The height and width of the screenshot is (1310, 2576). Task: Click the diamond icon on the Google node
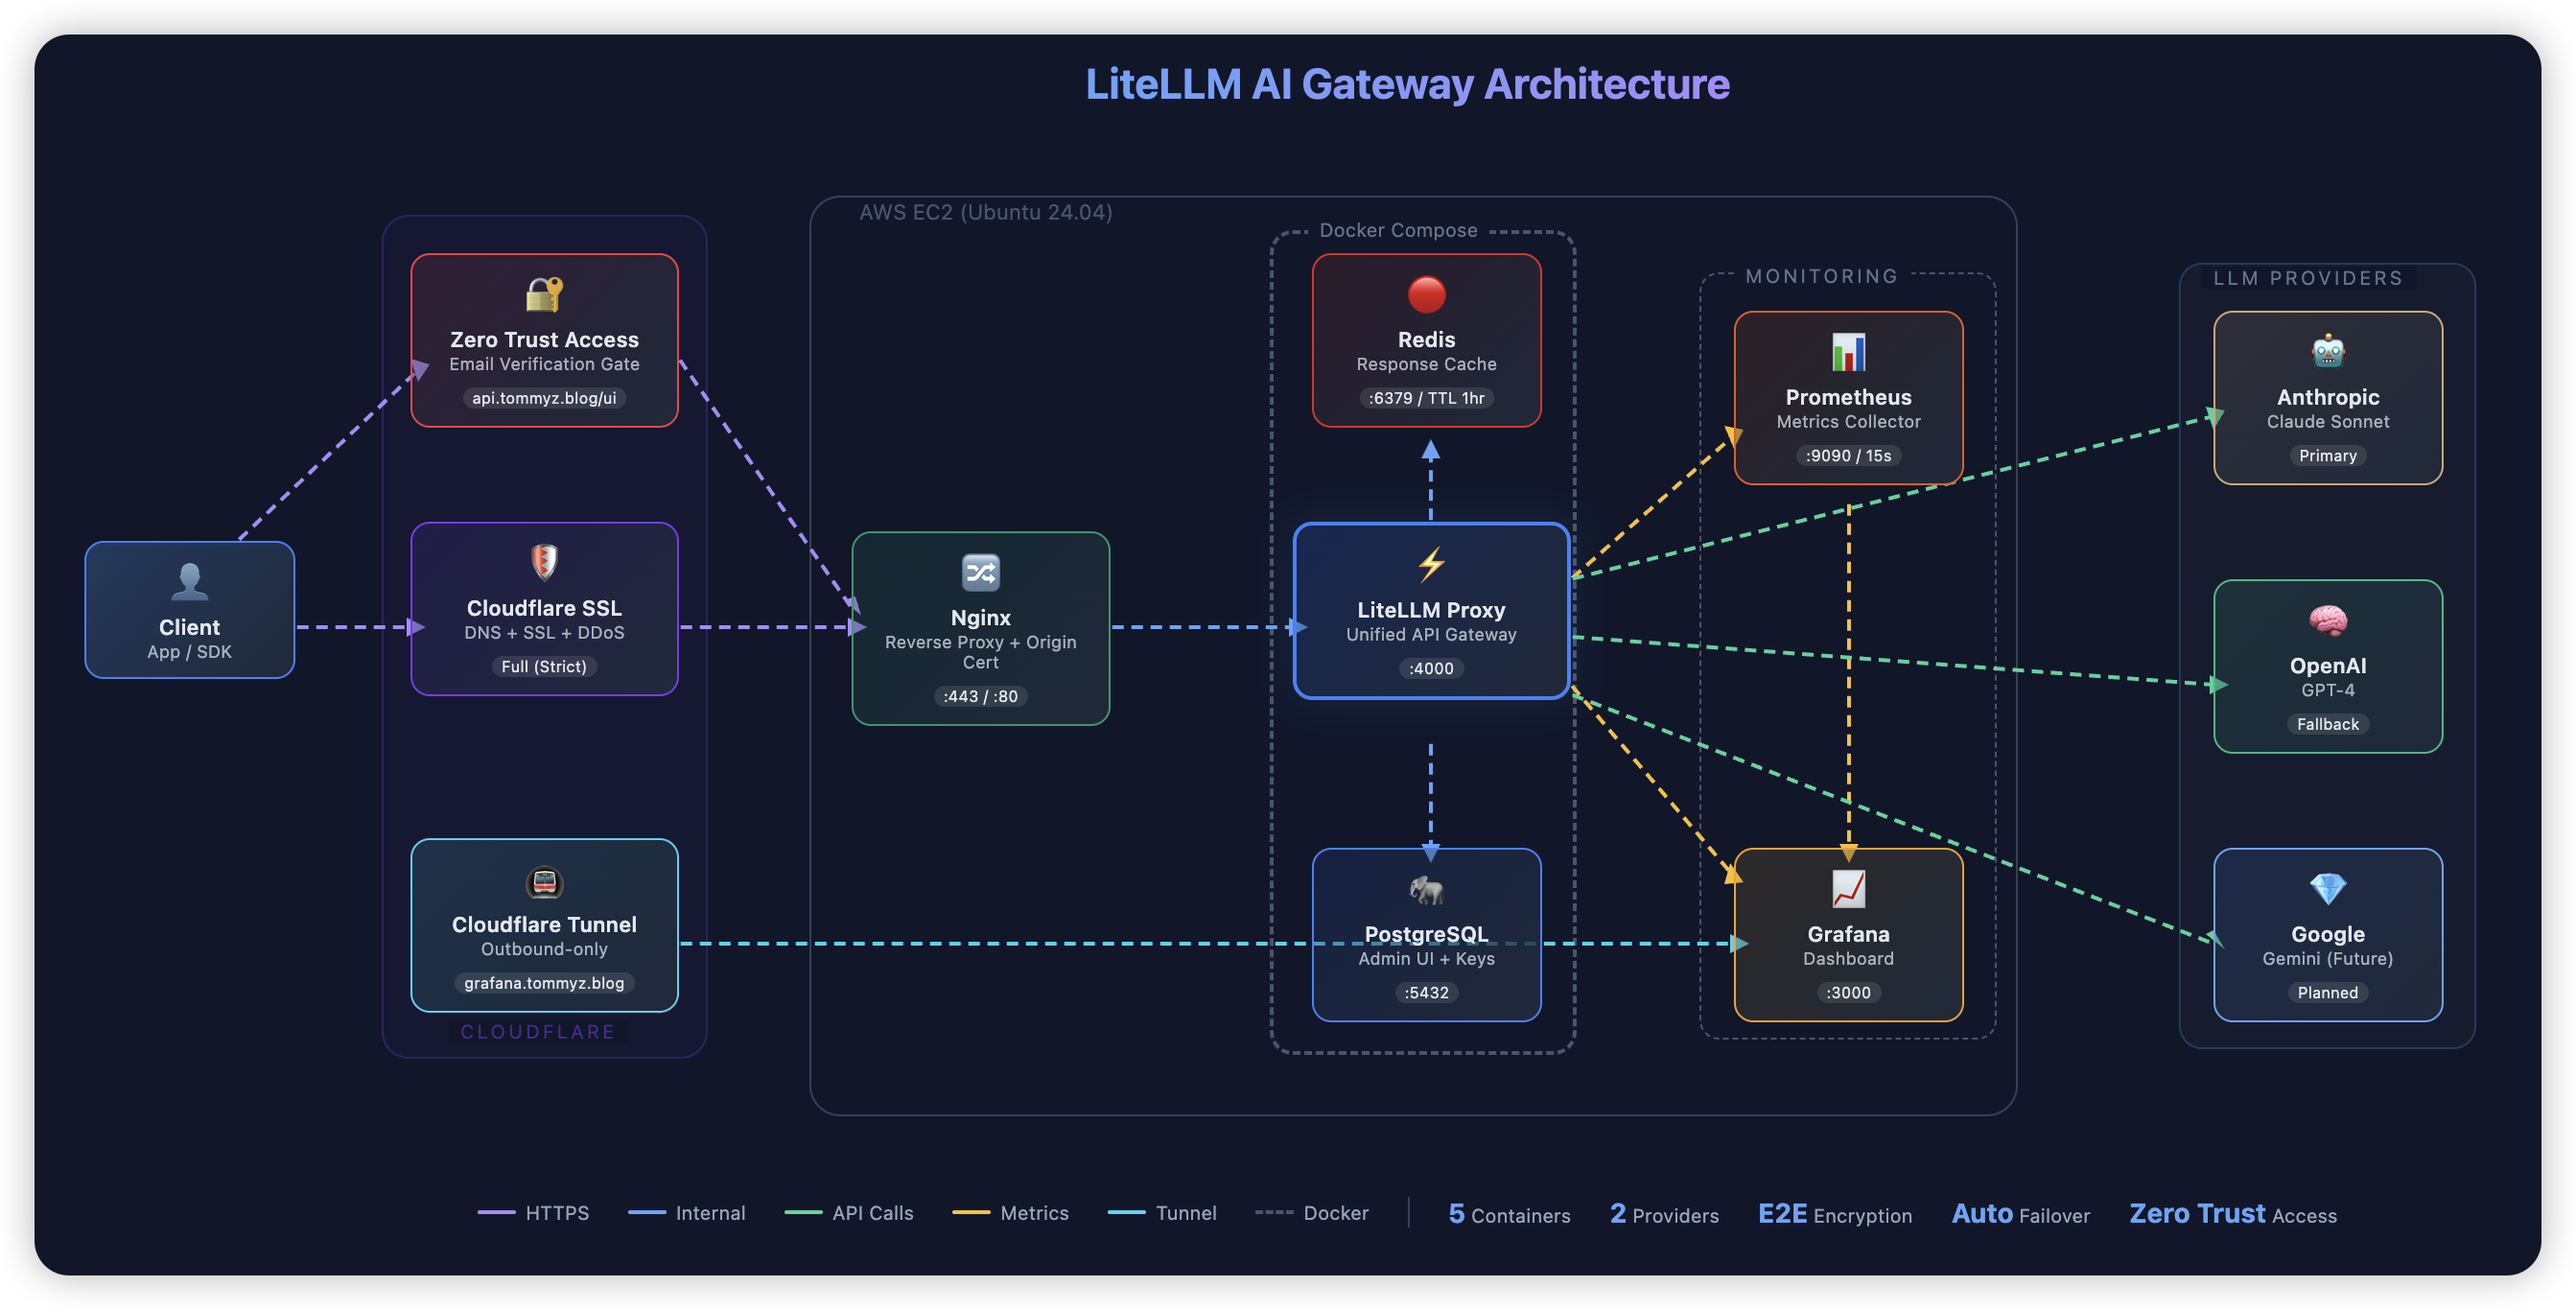(x=2328, y=889)
